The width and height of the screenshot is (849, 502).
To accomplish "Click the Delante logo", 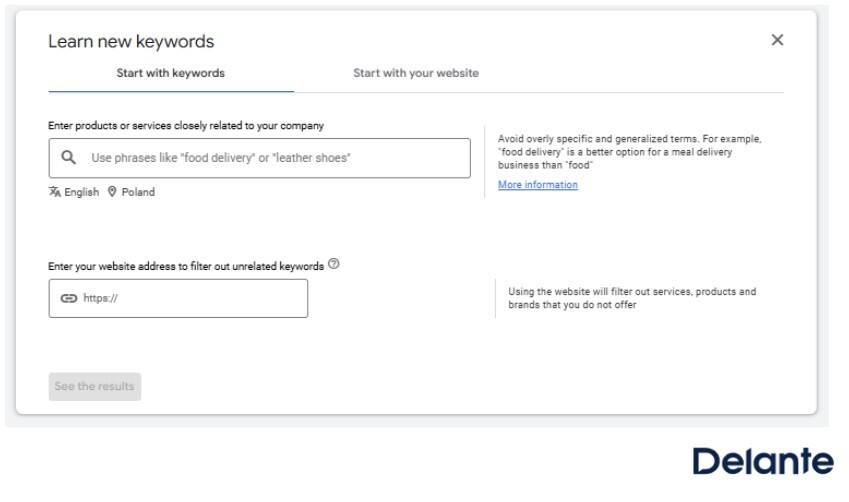I will tap(763, 461).
